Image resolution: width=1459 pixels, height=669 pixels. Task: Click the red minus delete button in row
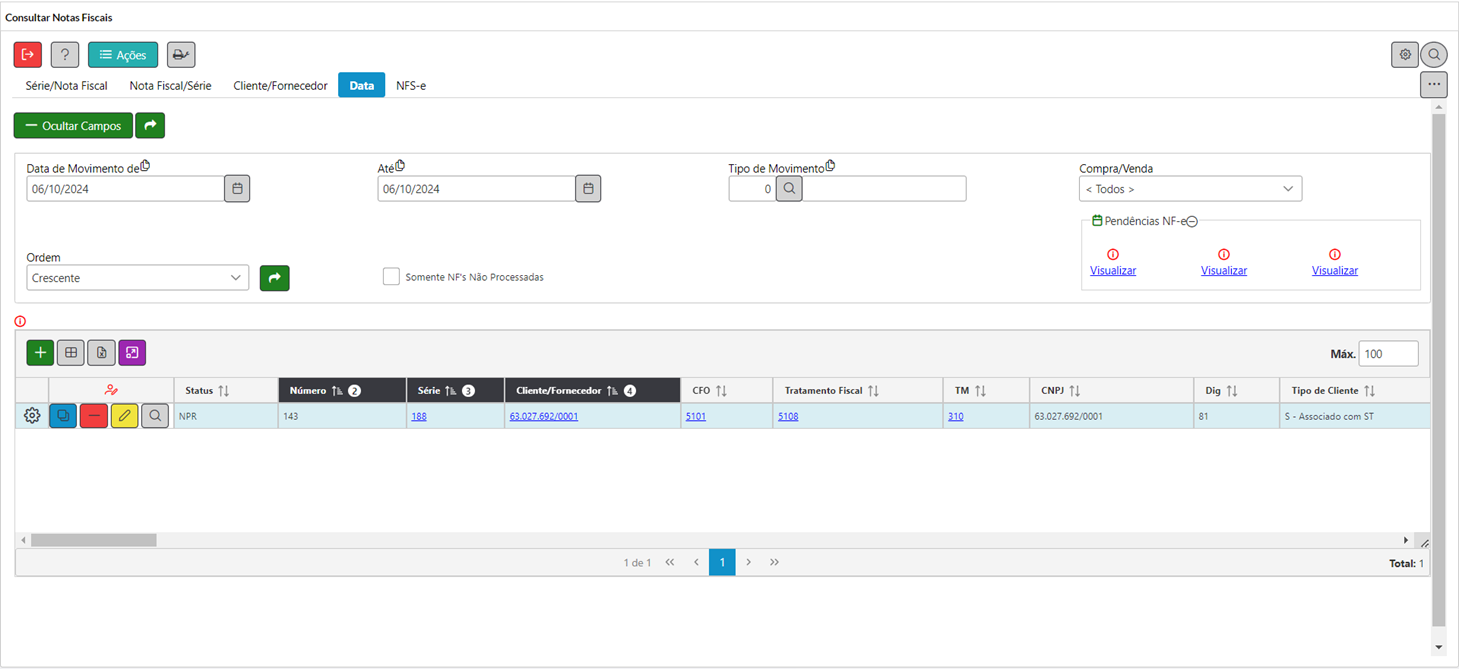coord(94,416)
